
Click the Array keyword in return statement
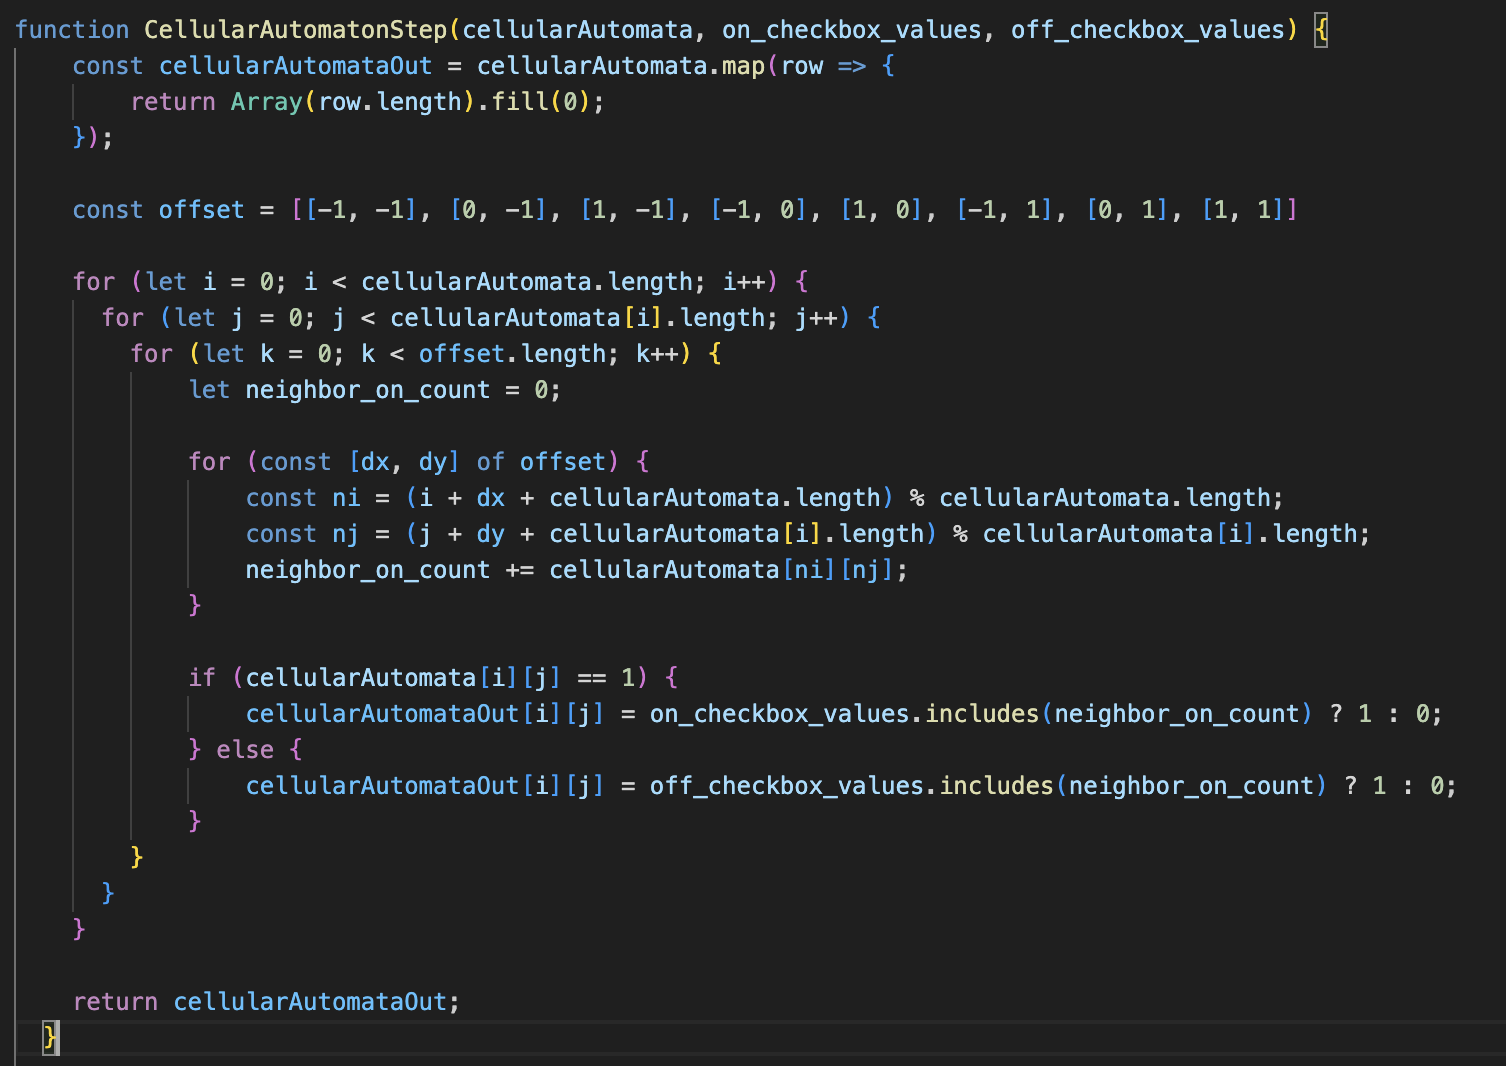click(266, 102)
